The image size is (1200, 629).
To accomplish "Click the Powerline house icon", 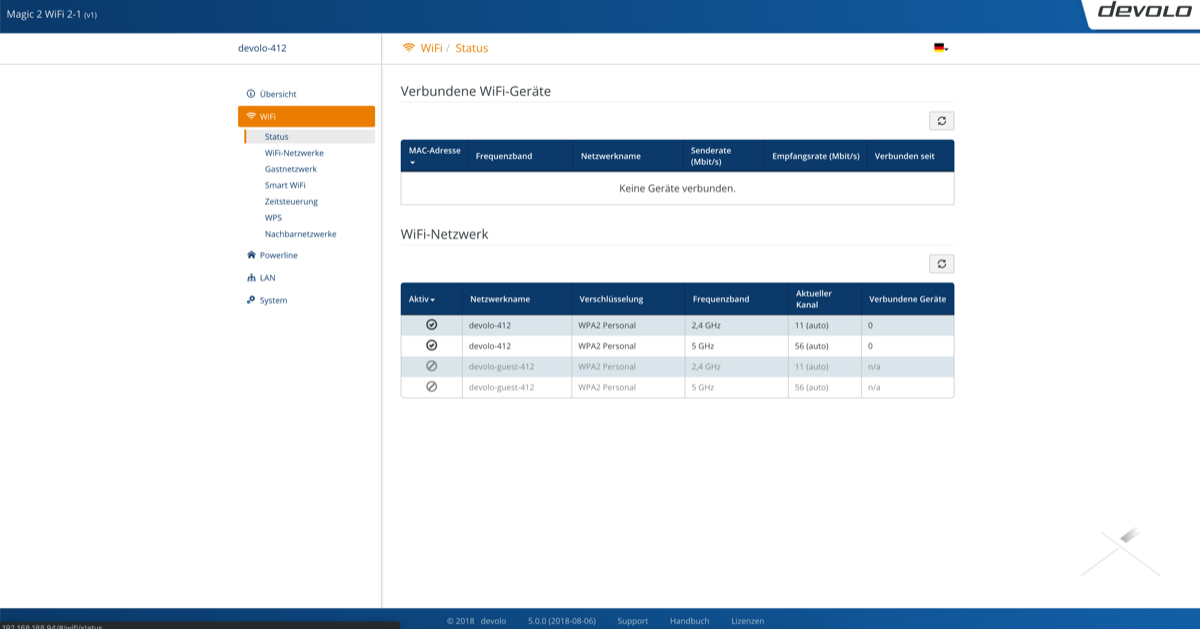I will pyautogui.click(x=251, y=255).
